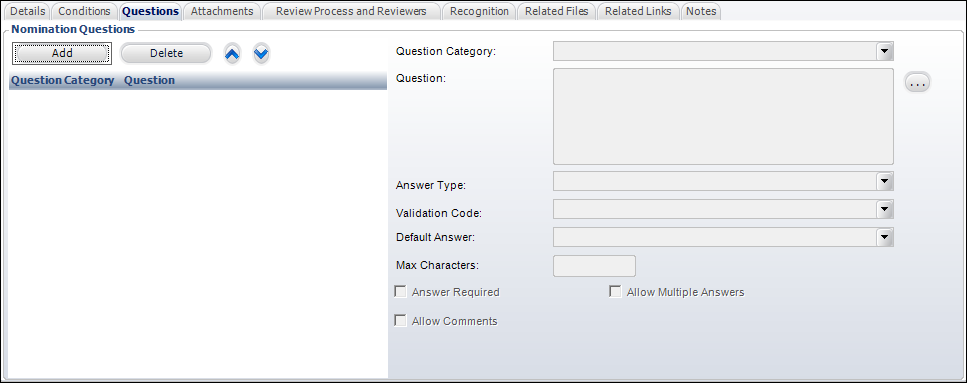
Task: Open the Answer Type dropdown
Action: coord(885,181)
